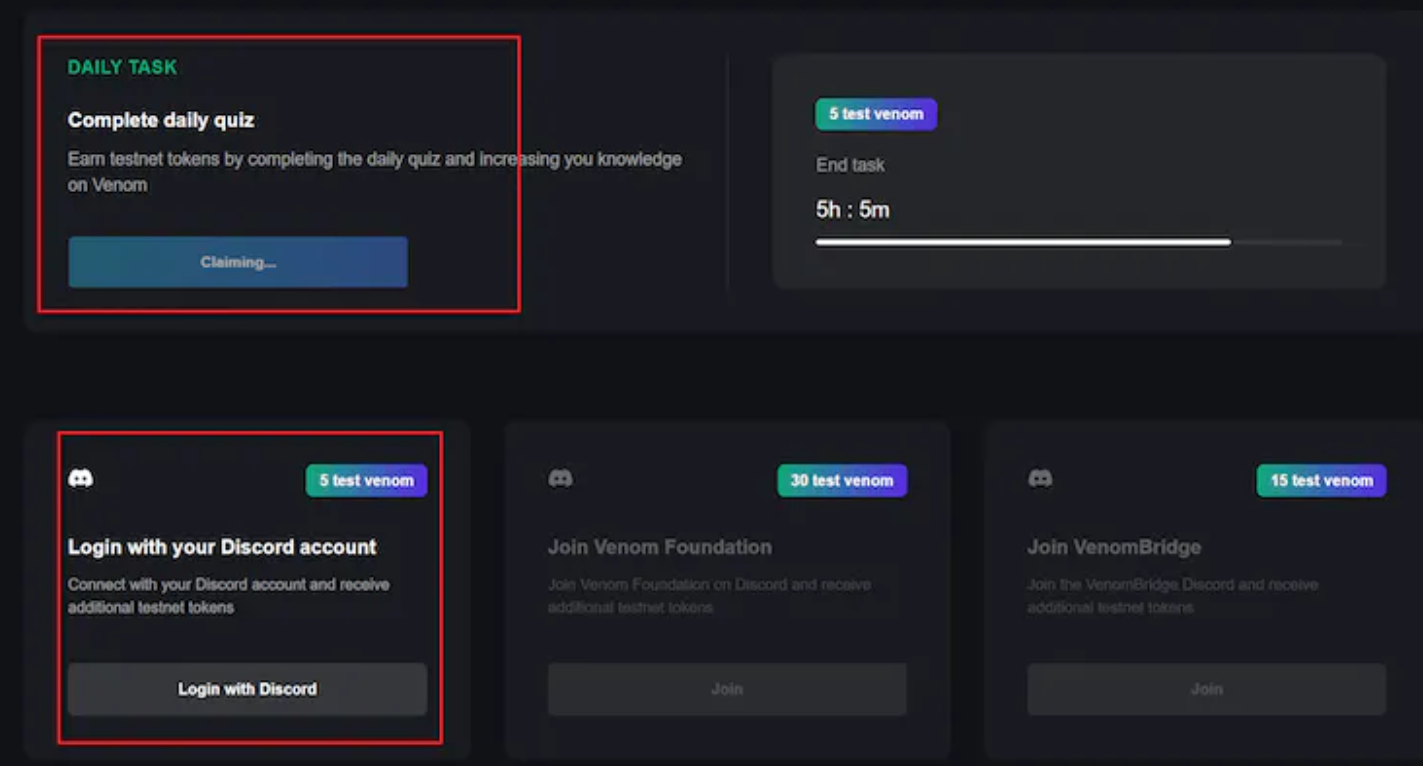Click the DAILY TASK heading
This screenshot has height=766, width=1423.
pyautogui.click(x=122, y=67)
